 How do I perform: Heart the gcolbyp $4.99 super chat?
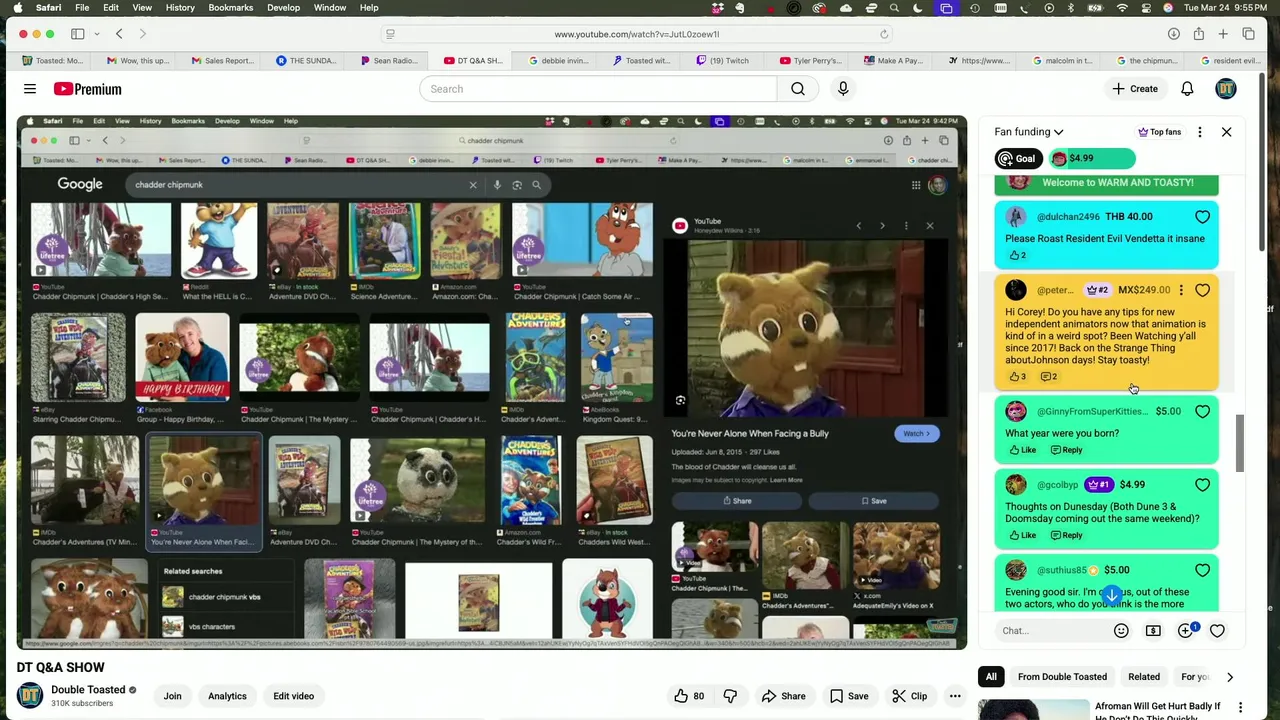point(1202,485)
